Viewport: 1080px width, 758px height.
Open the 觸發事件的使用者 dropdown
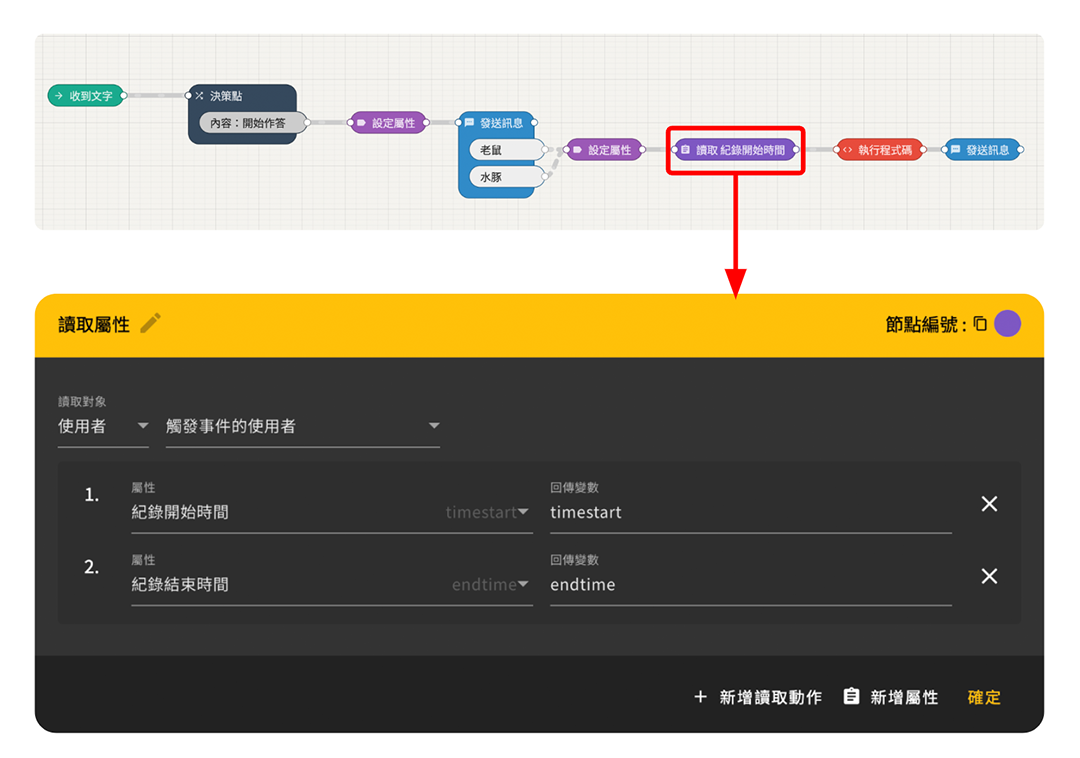(x=302, y=427)
